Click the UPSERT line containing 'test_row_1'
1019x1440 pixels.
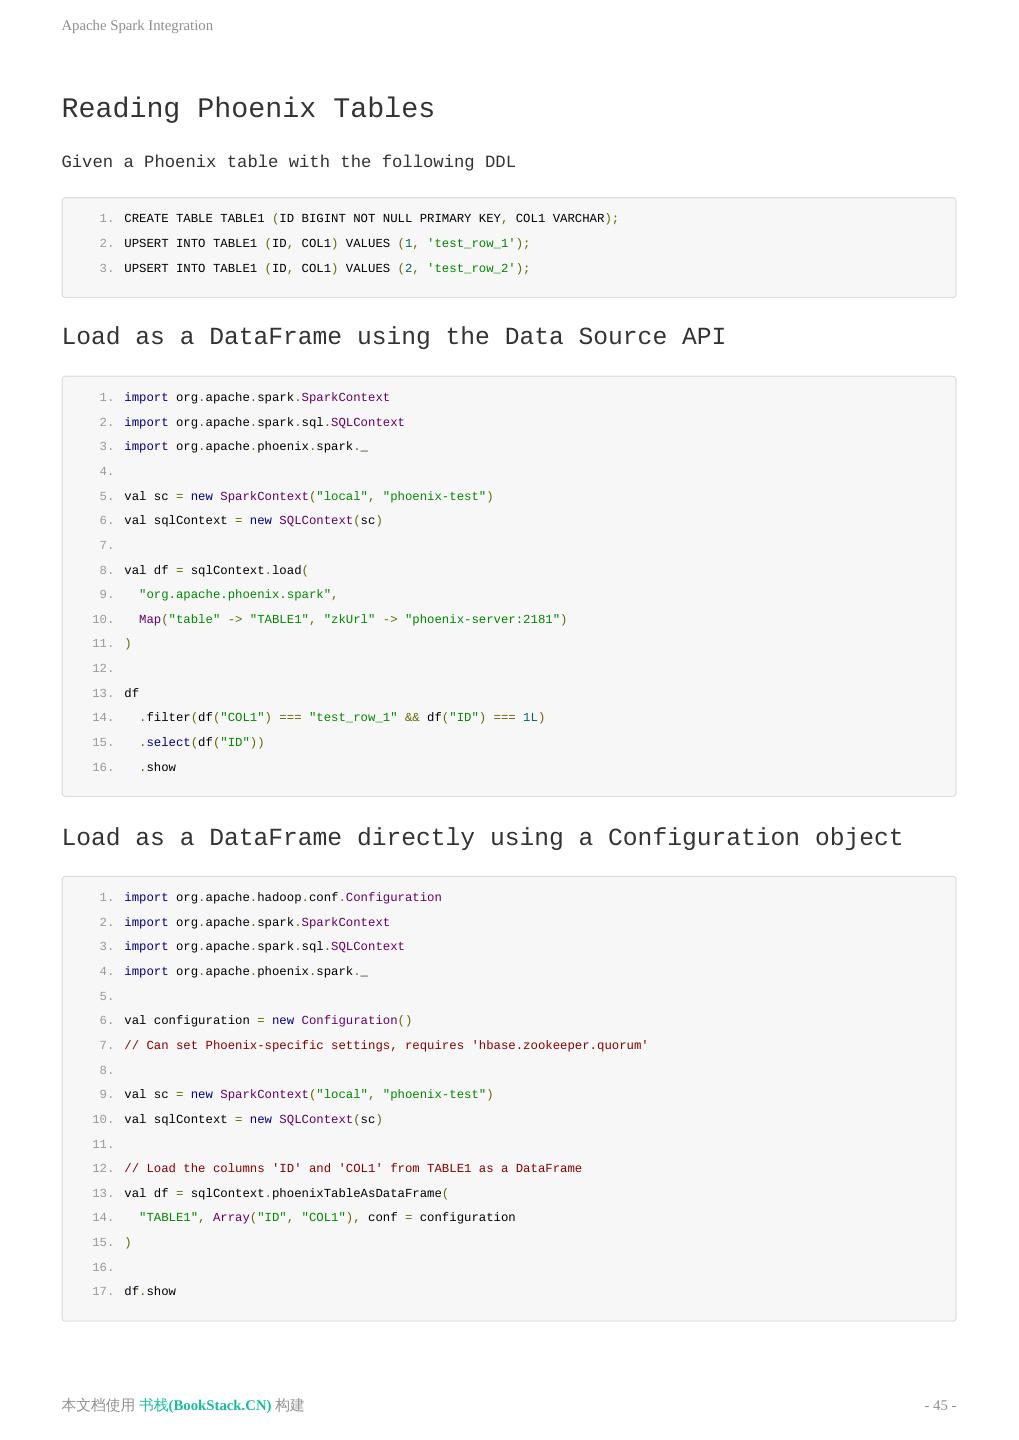pyautogui.click(x=327, y=243)
